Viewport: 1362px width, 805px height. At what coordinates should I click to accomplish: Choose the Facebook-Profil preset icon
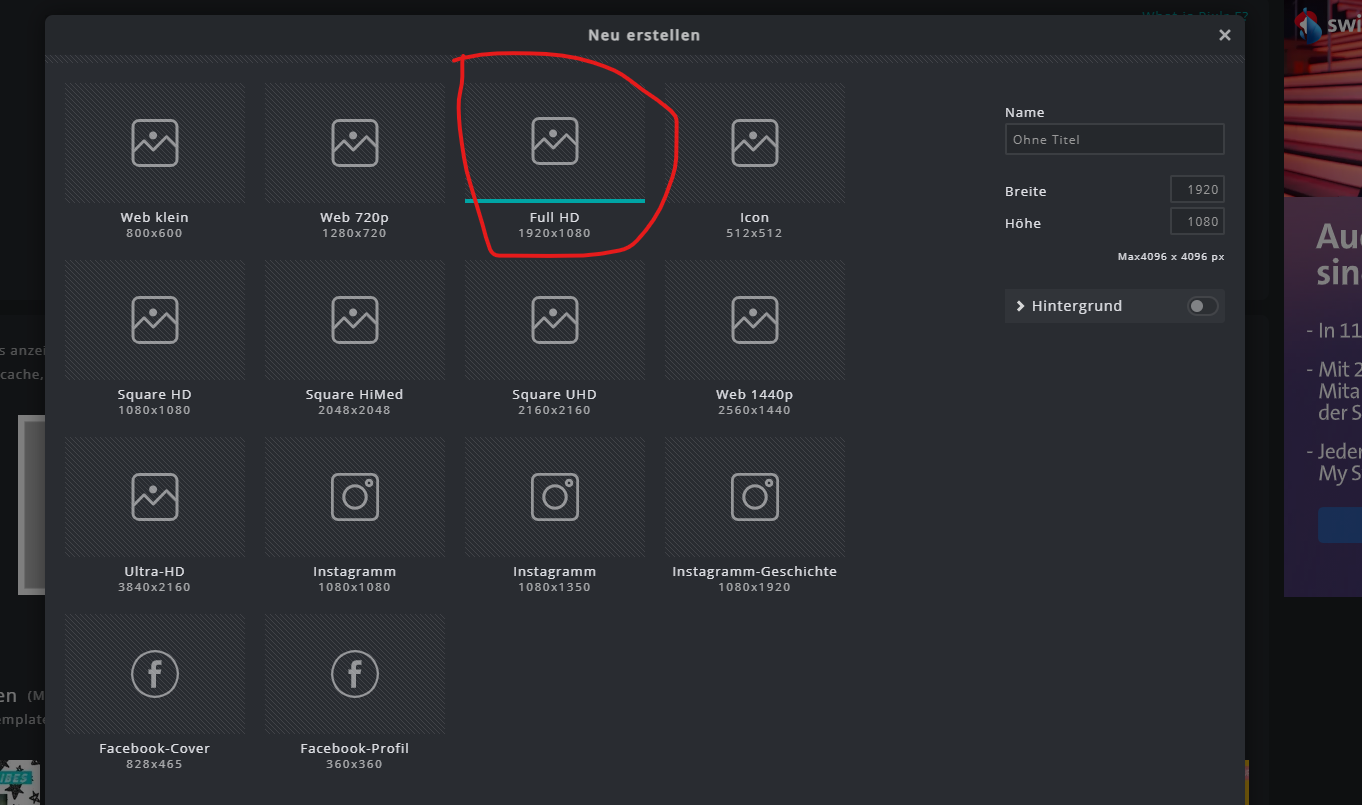click(x=355, y=674)
